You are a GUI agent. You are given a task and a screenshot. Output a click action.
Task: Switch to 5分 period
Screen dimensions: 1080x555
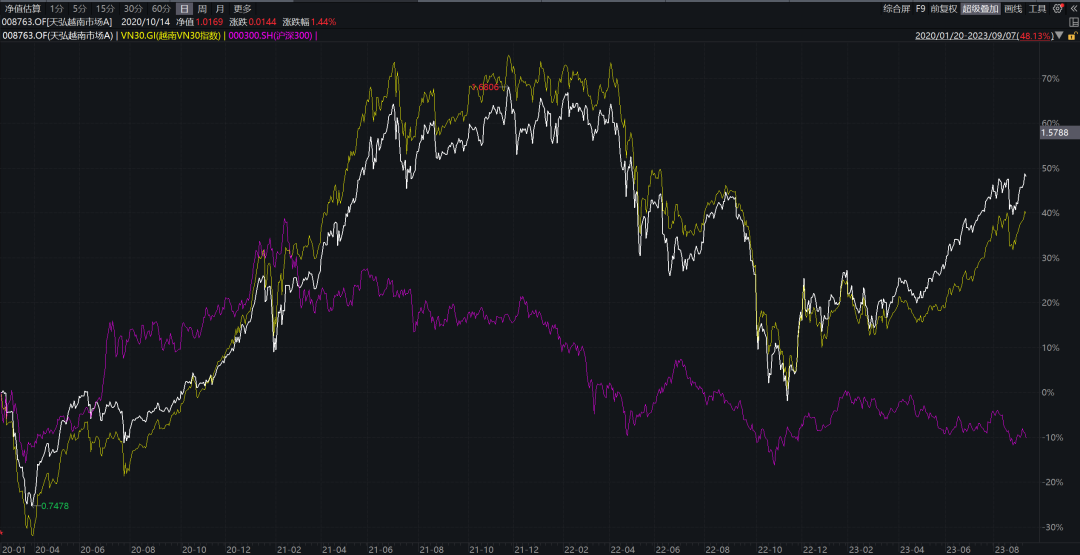(80, 9)
